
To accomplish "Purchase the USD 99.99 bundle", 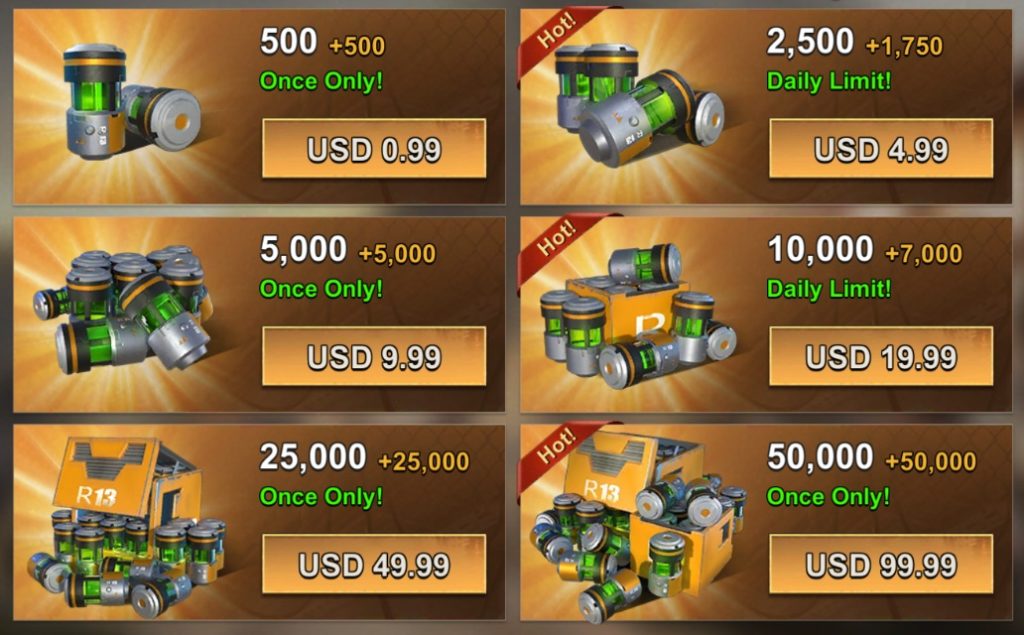I will pyautogui.click(x=881, y=564).
